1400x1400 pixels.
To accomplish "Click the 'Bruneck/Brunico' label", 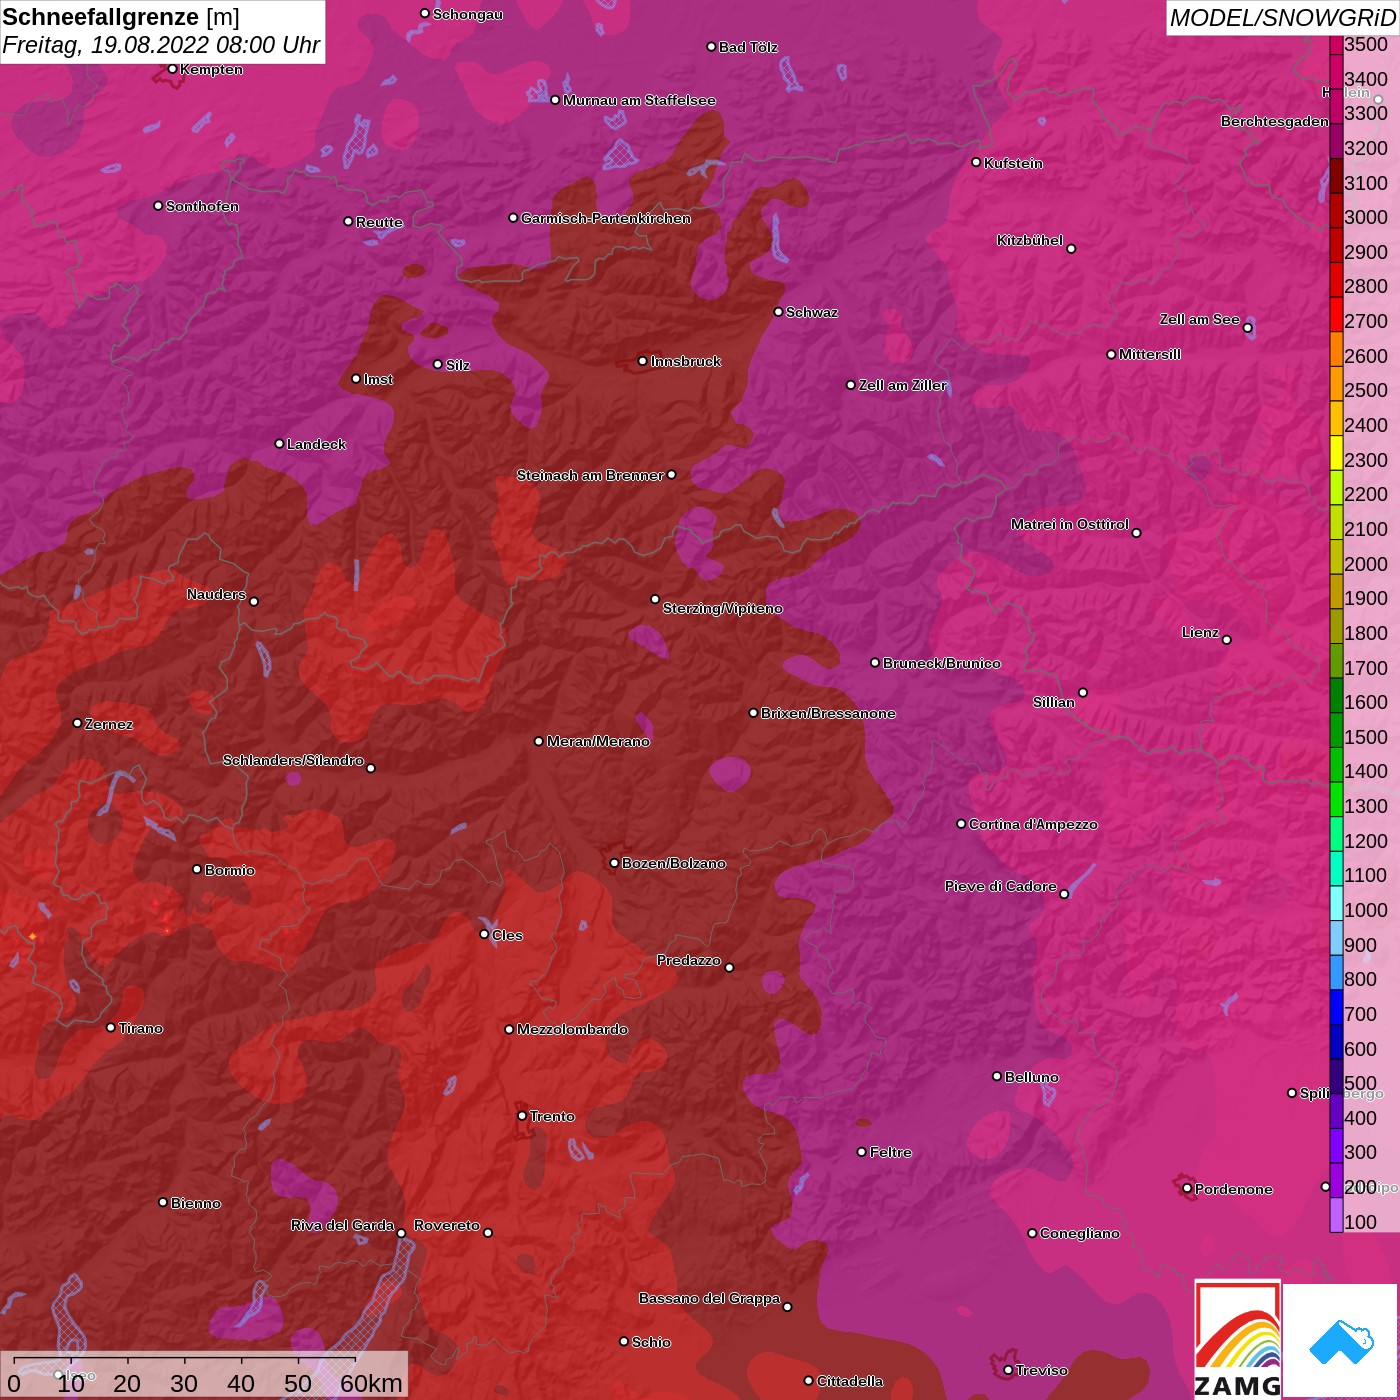I will (942, 663).
